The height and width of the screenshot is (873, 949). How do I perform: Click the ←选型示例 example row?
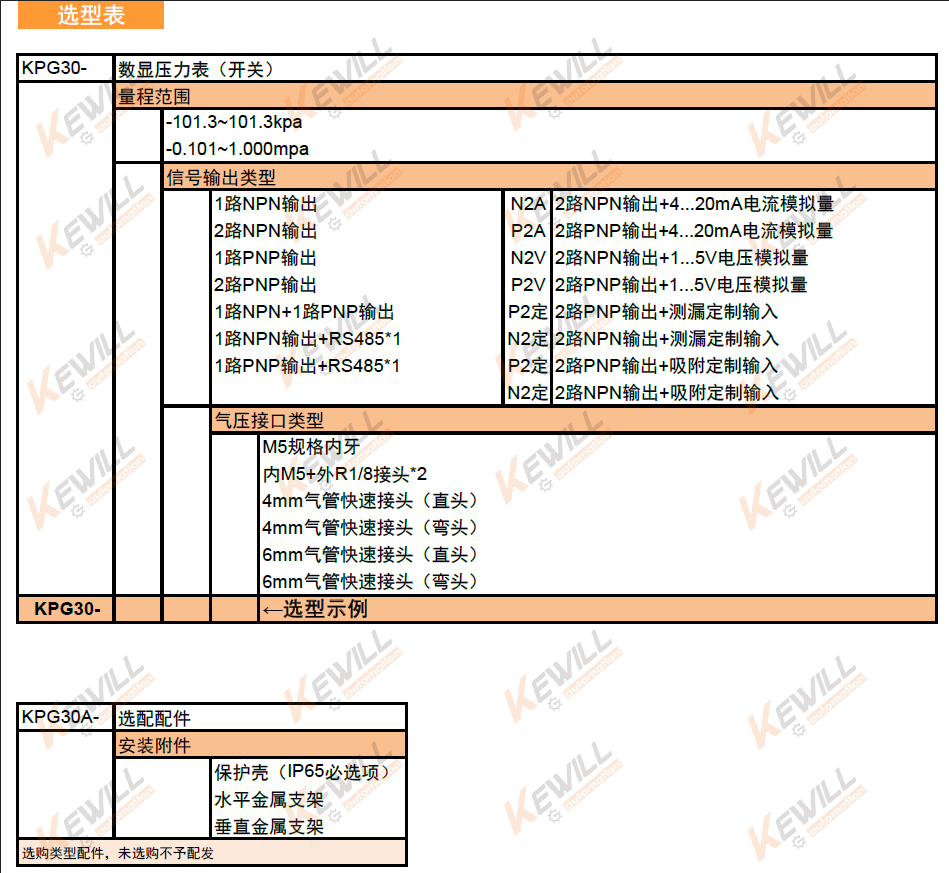[315, 609]
